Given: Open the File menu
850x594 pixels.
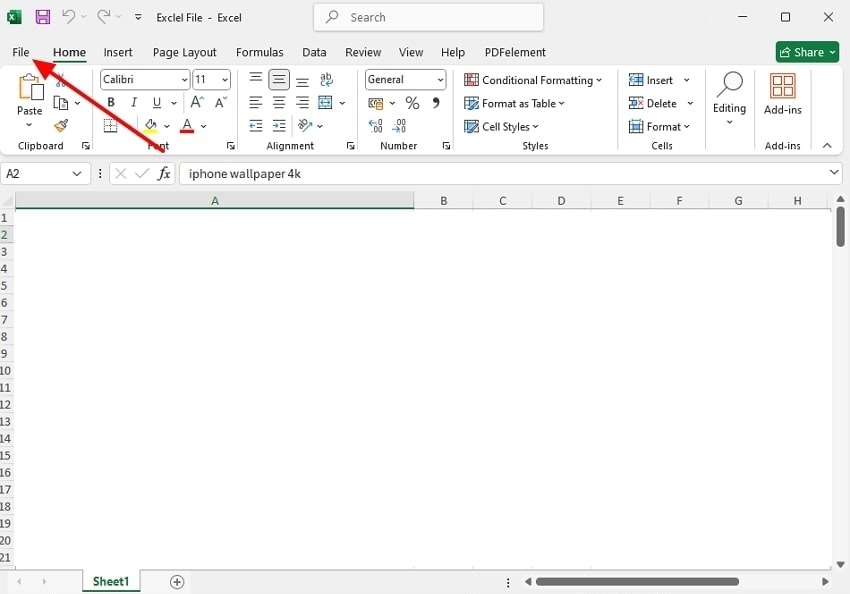Looking at the screenshot, I should tap(20, 52).
